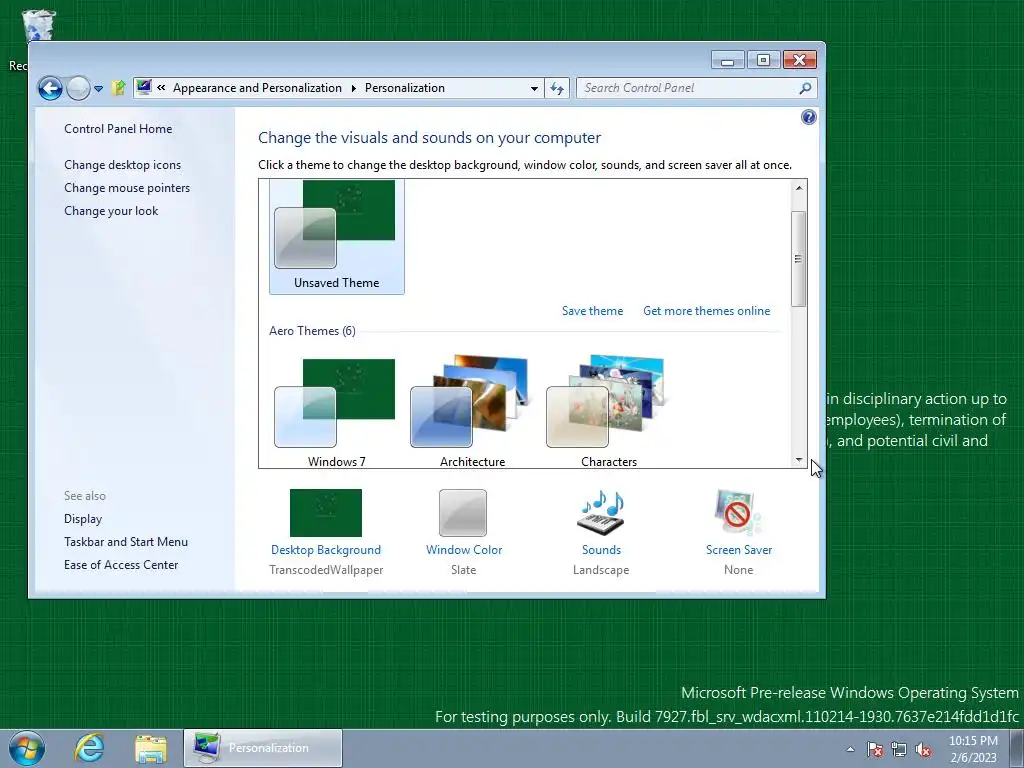Click the Back navigation arrow button
The image size is (1024, 768).
[x=50, y=88]
